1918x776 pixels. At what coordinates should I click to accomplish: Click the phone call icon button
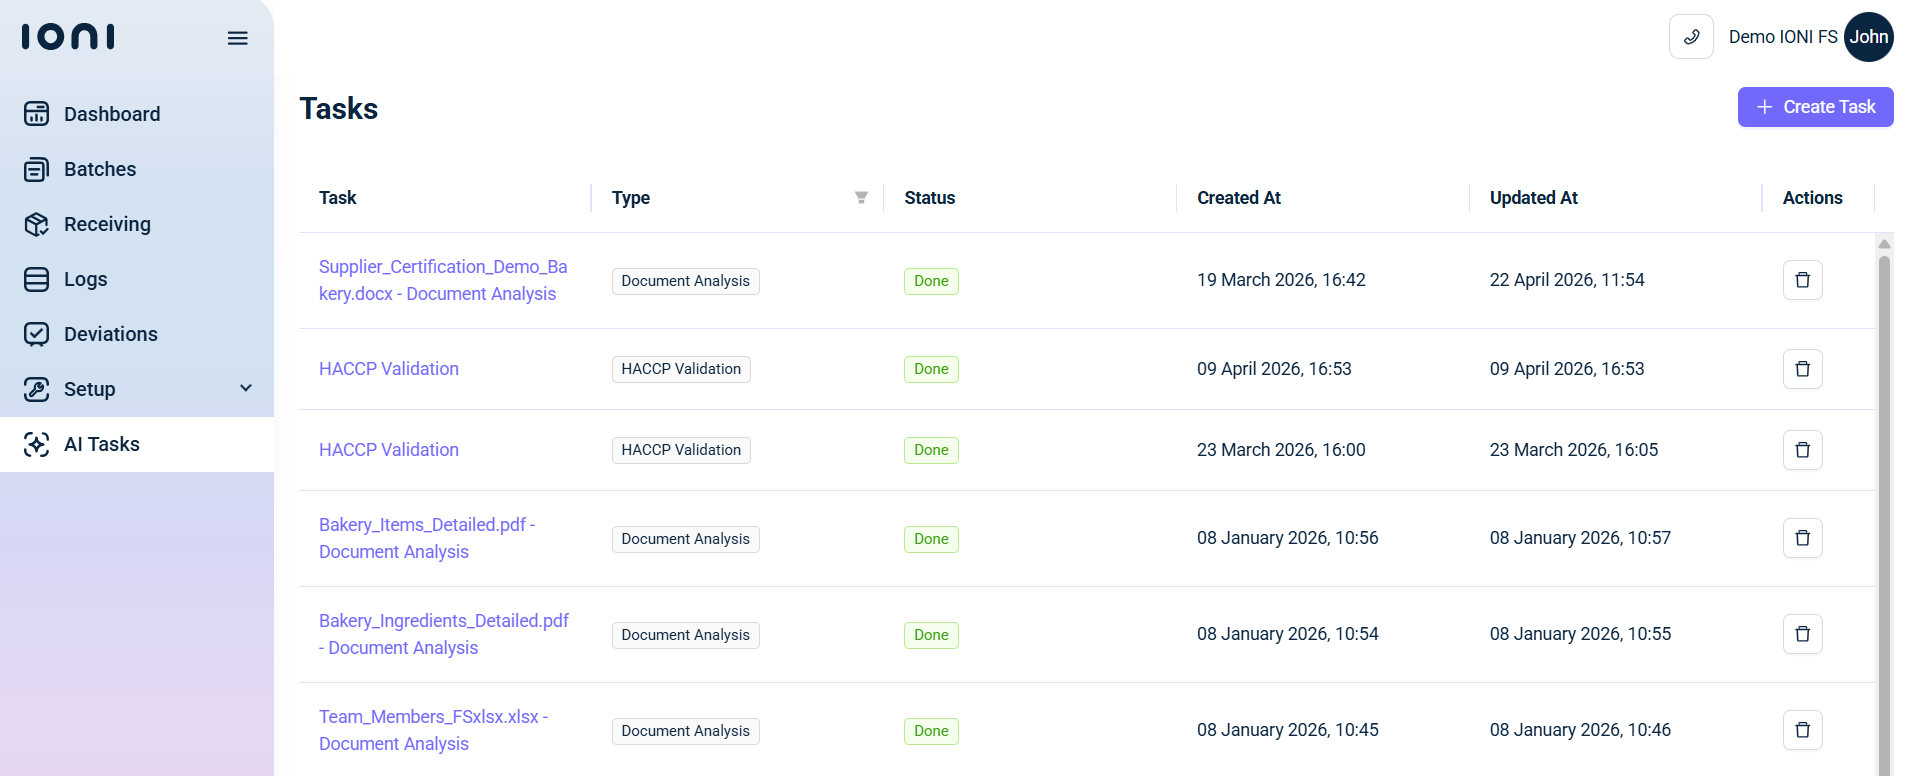click(1691, 37)
